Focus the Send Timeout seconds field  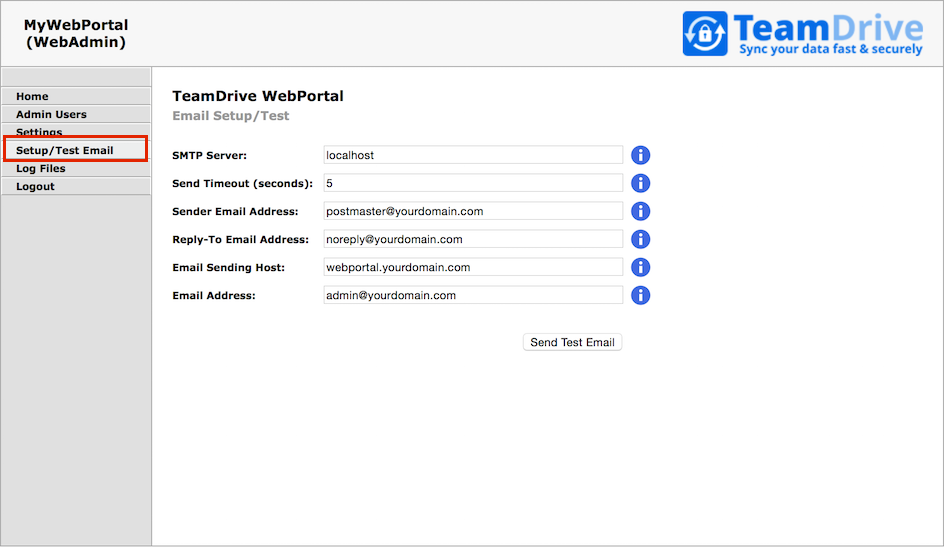(473, 183)
